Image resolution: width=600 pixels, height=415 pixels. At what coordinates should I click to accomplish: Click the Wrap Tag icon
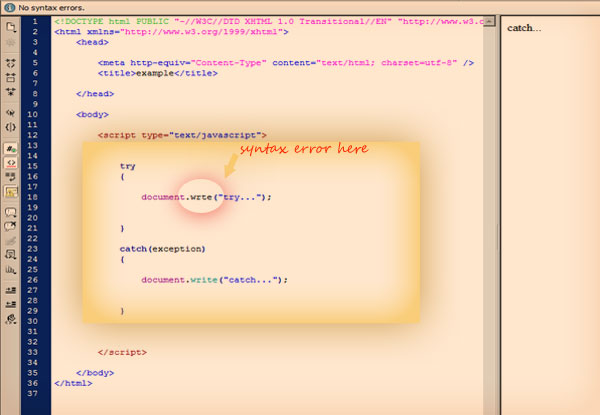tap(11, 241)
